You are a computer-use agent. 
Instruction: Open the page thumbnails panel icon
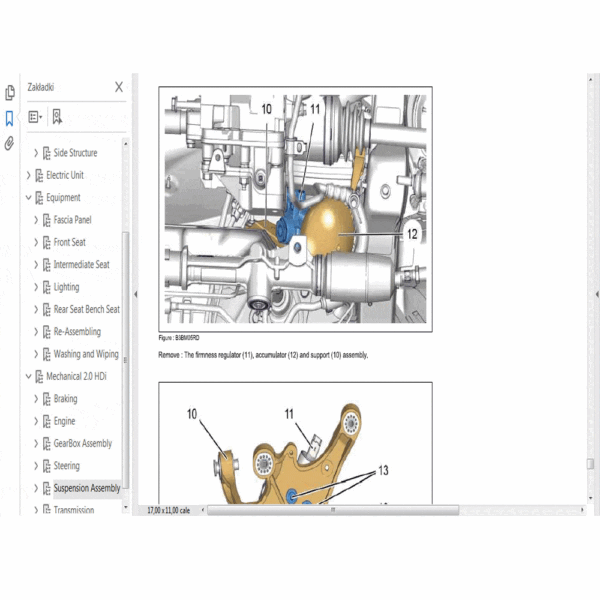(10, 93)
